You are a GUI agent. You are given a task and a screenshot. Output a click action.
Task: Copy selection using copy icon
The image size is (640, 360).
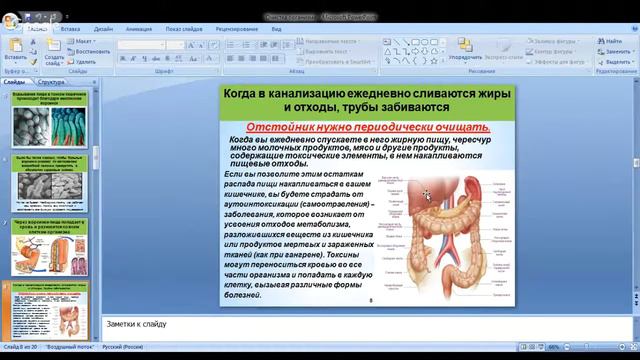[33, 52]
